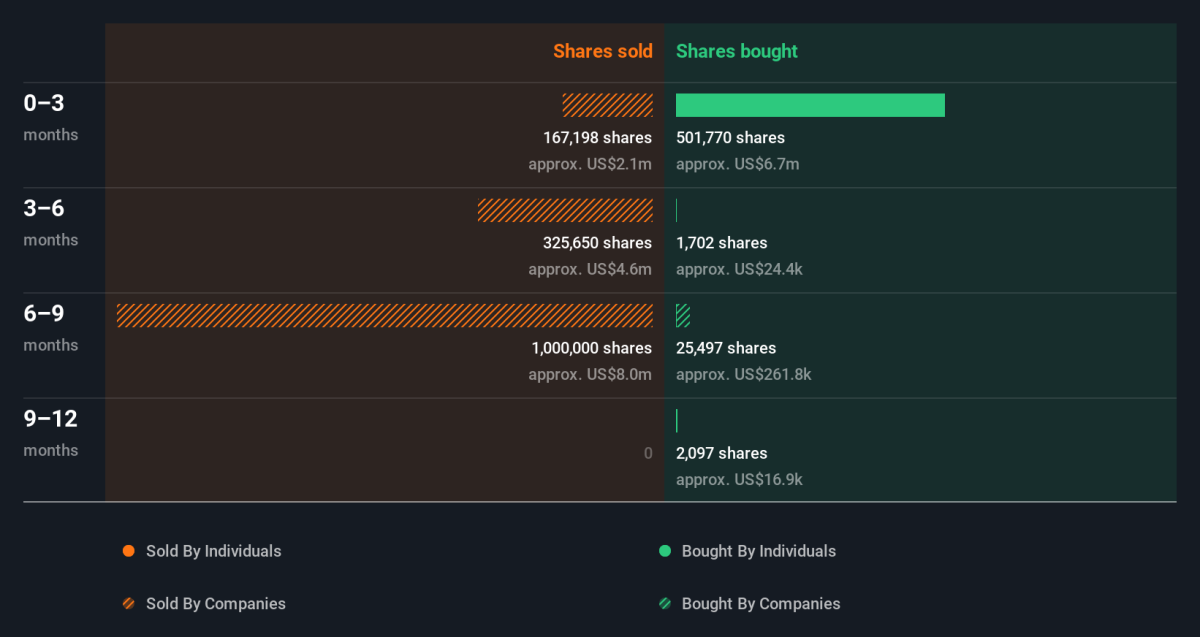
Task: Click the 1,000,000 shares sold value
Action: pos(591,348)
